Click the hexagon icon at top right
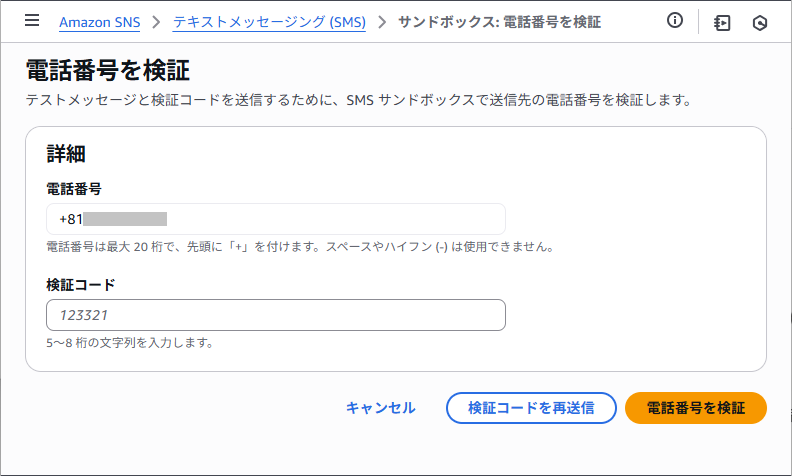The image size is (792, 476). click(x=760, y=23)
